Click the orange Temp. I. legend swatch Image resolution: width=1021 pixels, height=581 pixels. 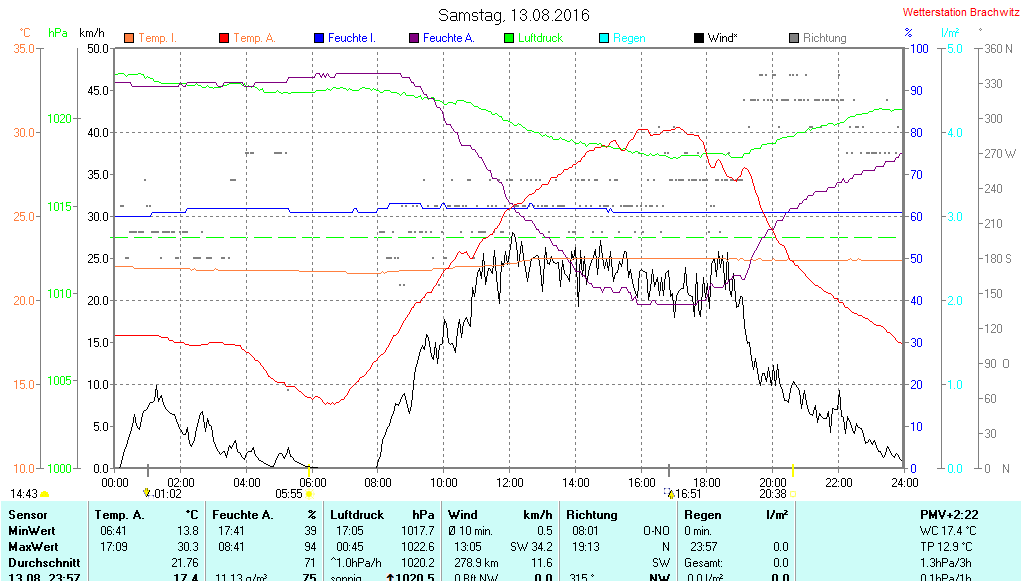(128, 38)
